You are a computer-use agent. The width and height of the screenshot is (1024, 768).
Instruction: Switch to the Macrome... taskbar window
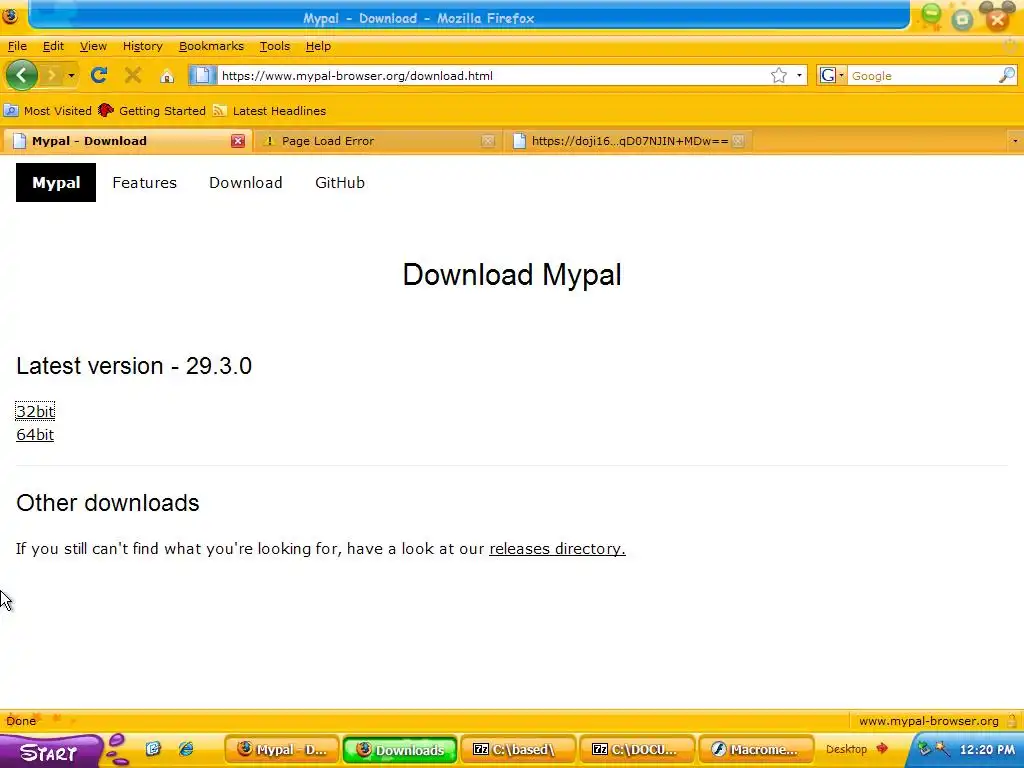[x=756, y=750]
